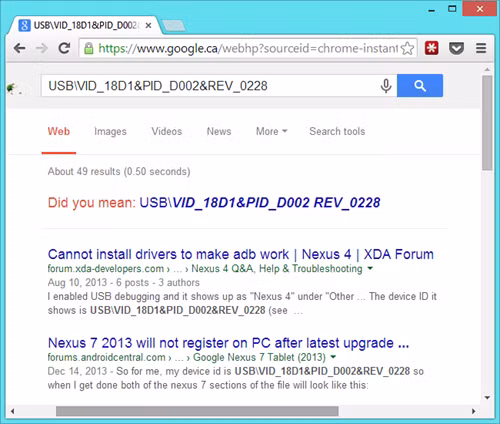Close the USB\VID_18D1 browser tab
This screenshot has height=424, width=500.
149,26
